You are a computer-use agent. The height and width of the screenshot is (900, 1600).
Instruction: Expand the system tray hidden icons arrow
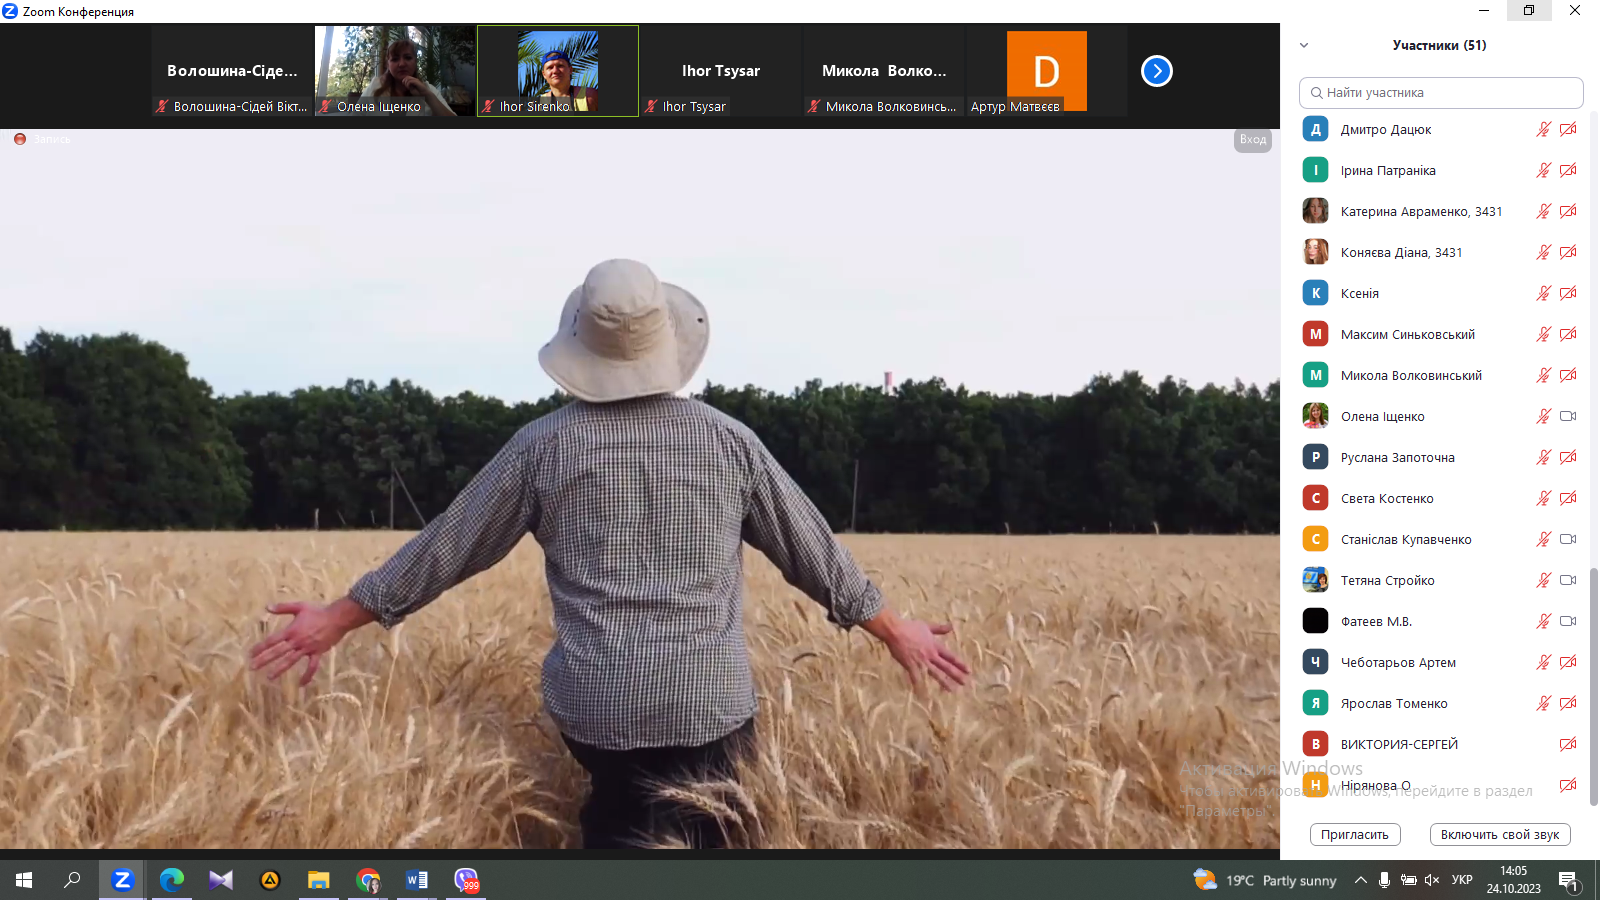click(x=1360, y=880)
